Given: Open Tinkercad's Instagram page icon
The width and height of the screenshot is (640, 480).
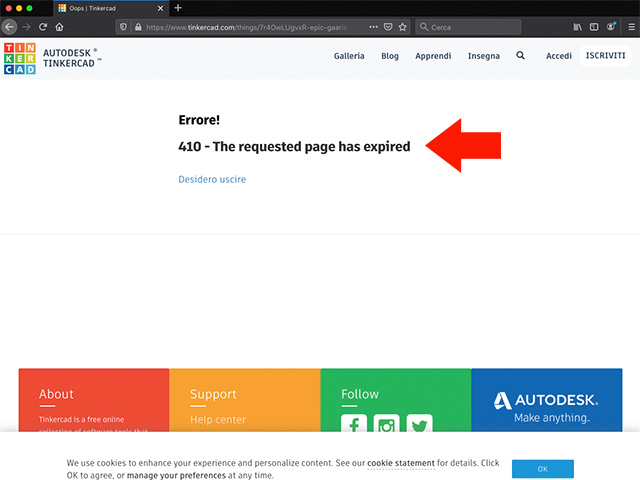Looking at the screenshot, I should (386, 427).
